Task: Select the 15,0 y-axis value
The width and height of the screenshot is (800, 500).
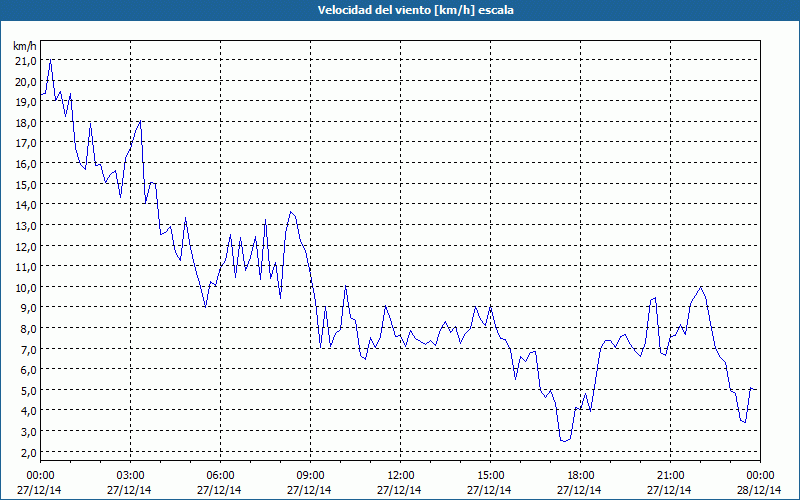Action: (27, 184)
